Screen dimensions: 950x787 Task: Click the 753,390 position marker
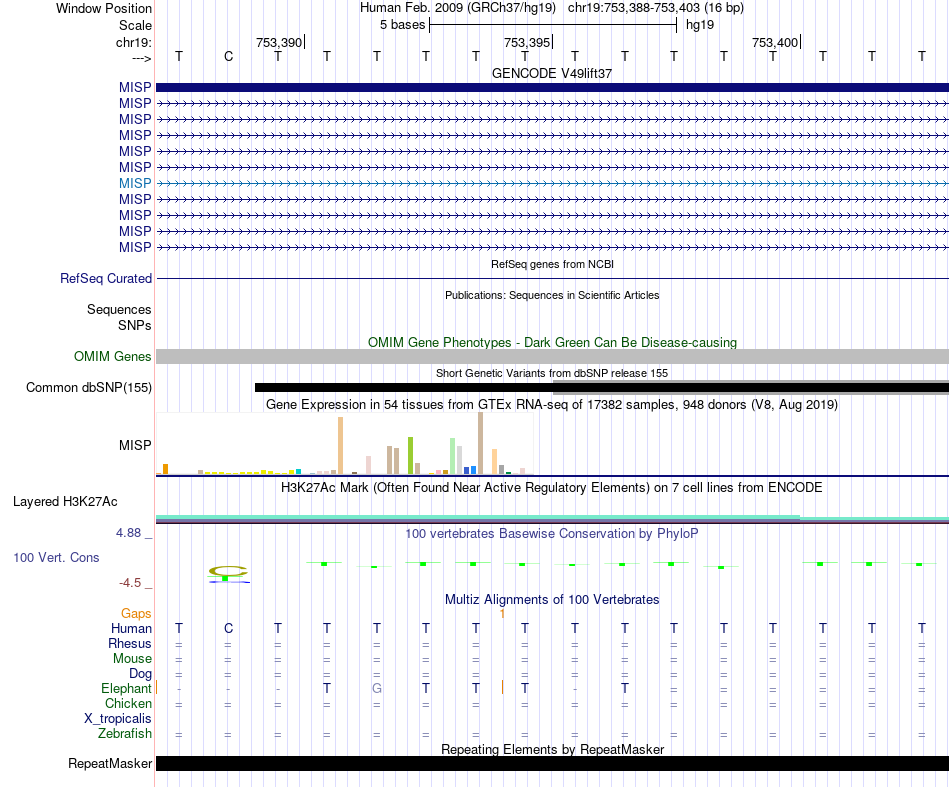click(280, 42)
